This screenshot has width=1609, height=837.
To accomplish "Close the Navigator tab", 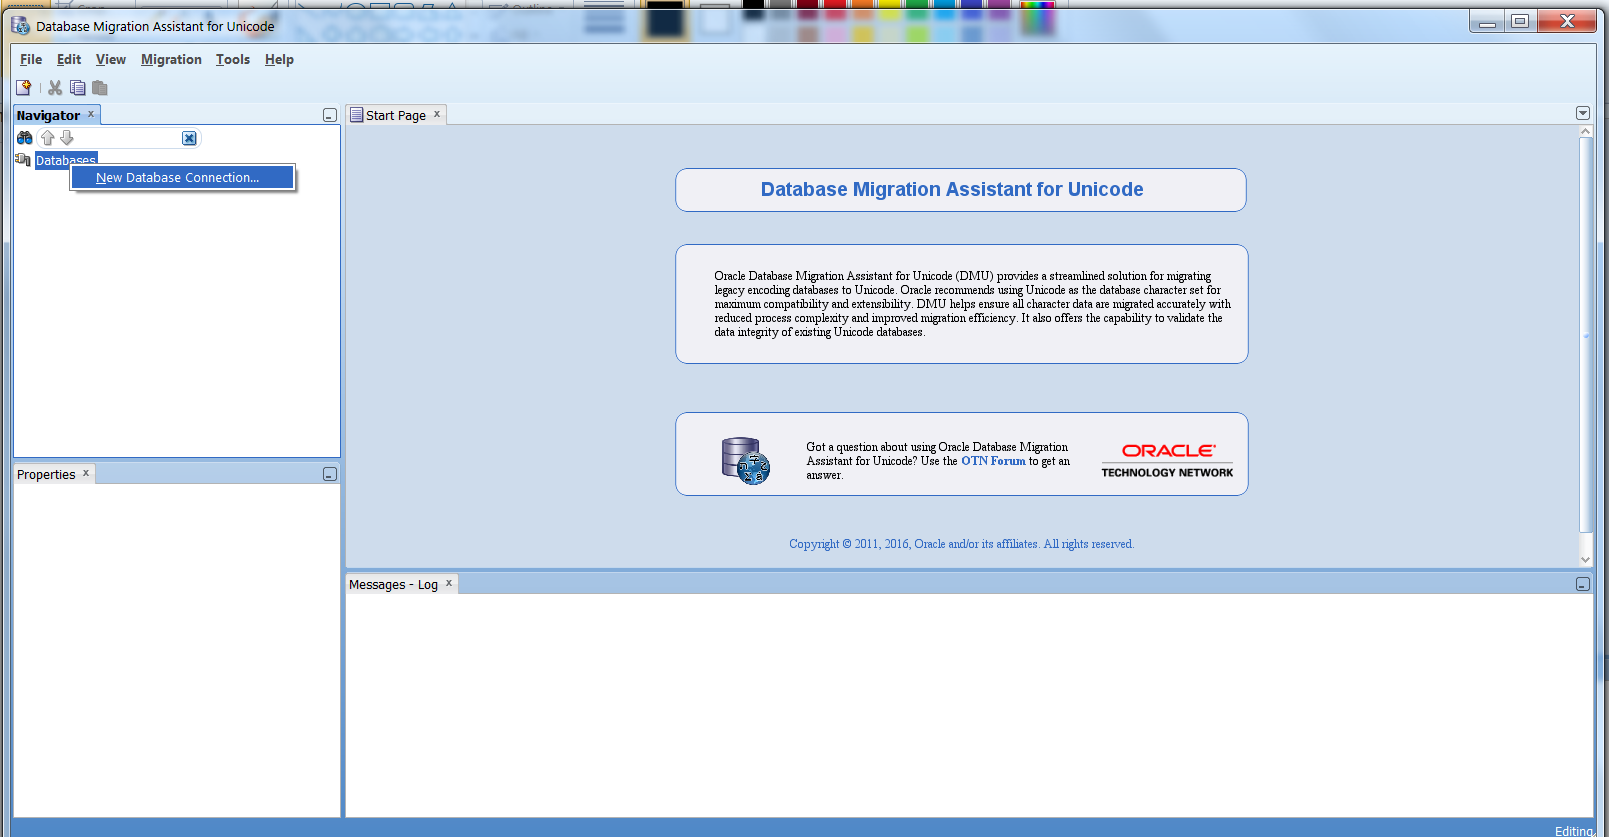I will click(91, 114).
